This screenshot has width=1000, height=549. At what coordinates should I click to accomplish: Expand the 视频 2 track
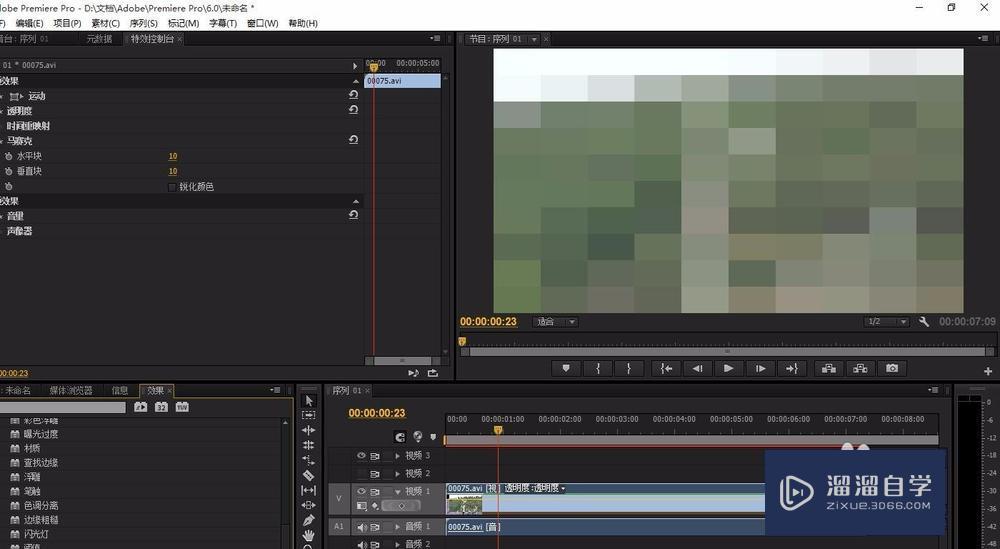(x=397, y=473)
